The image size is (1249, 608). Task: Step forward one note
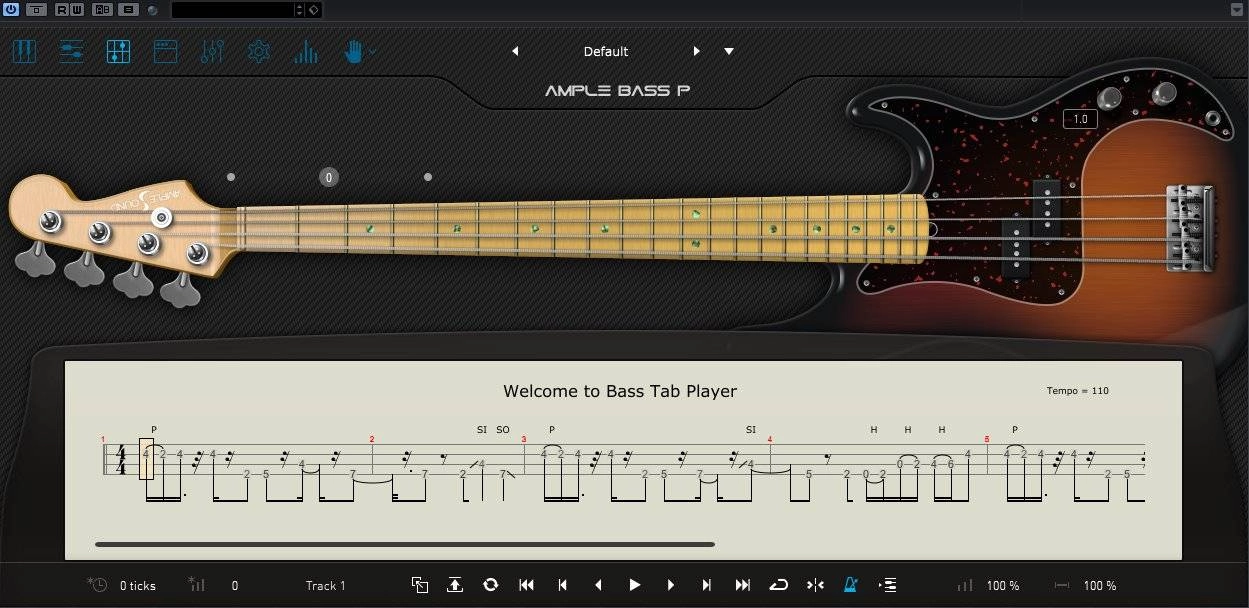(x=670, y=585)
